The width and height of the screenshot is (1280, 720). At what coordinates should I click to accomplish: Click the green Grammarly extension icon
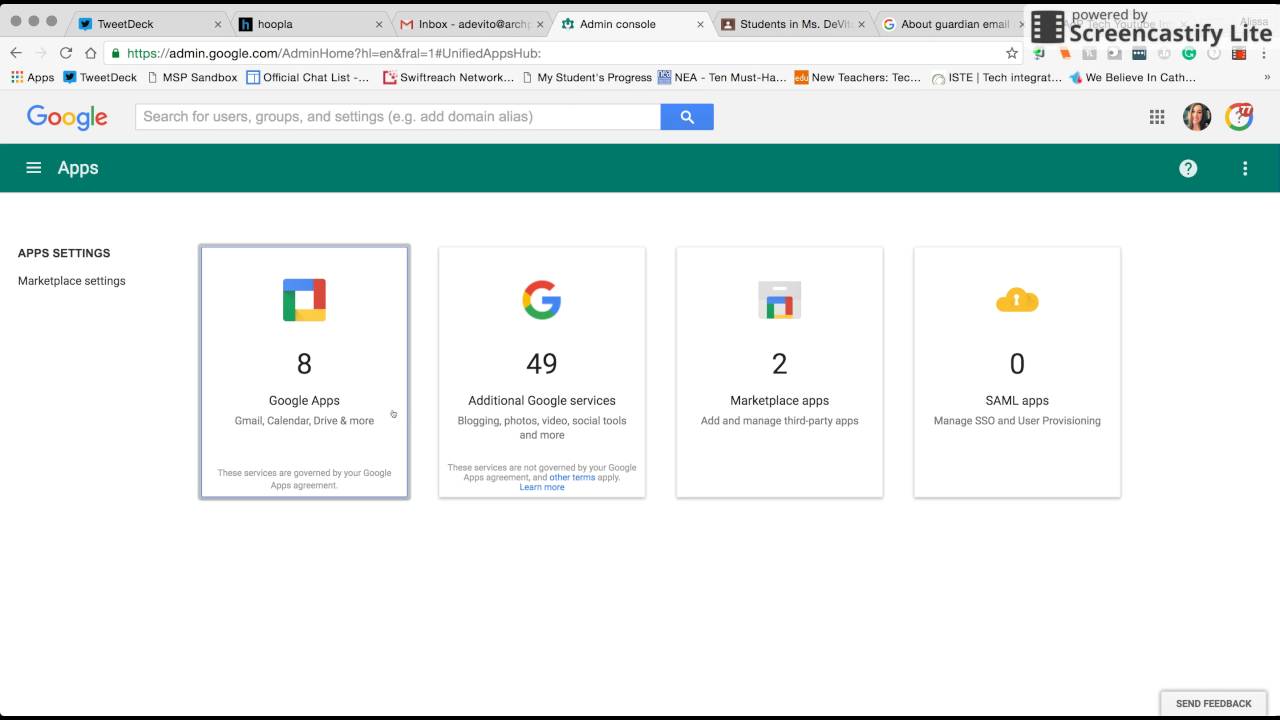(1188, 53)
